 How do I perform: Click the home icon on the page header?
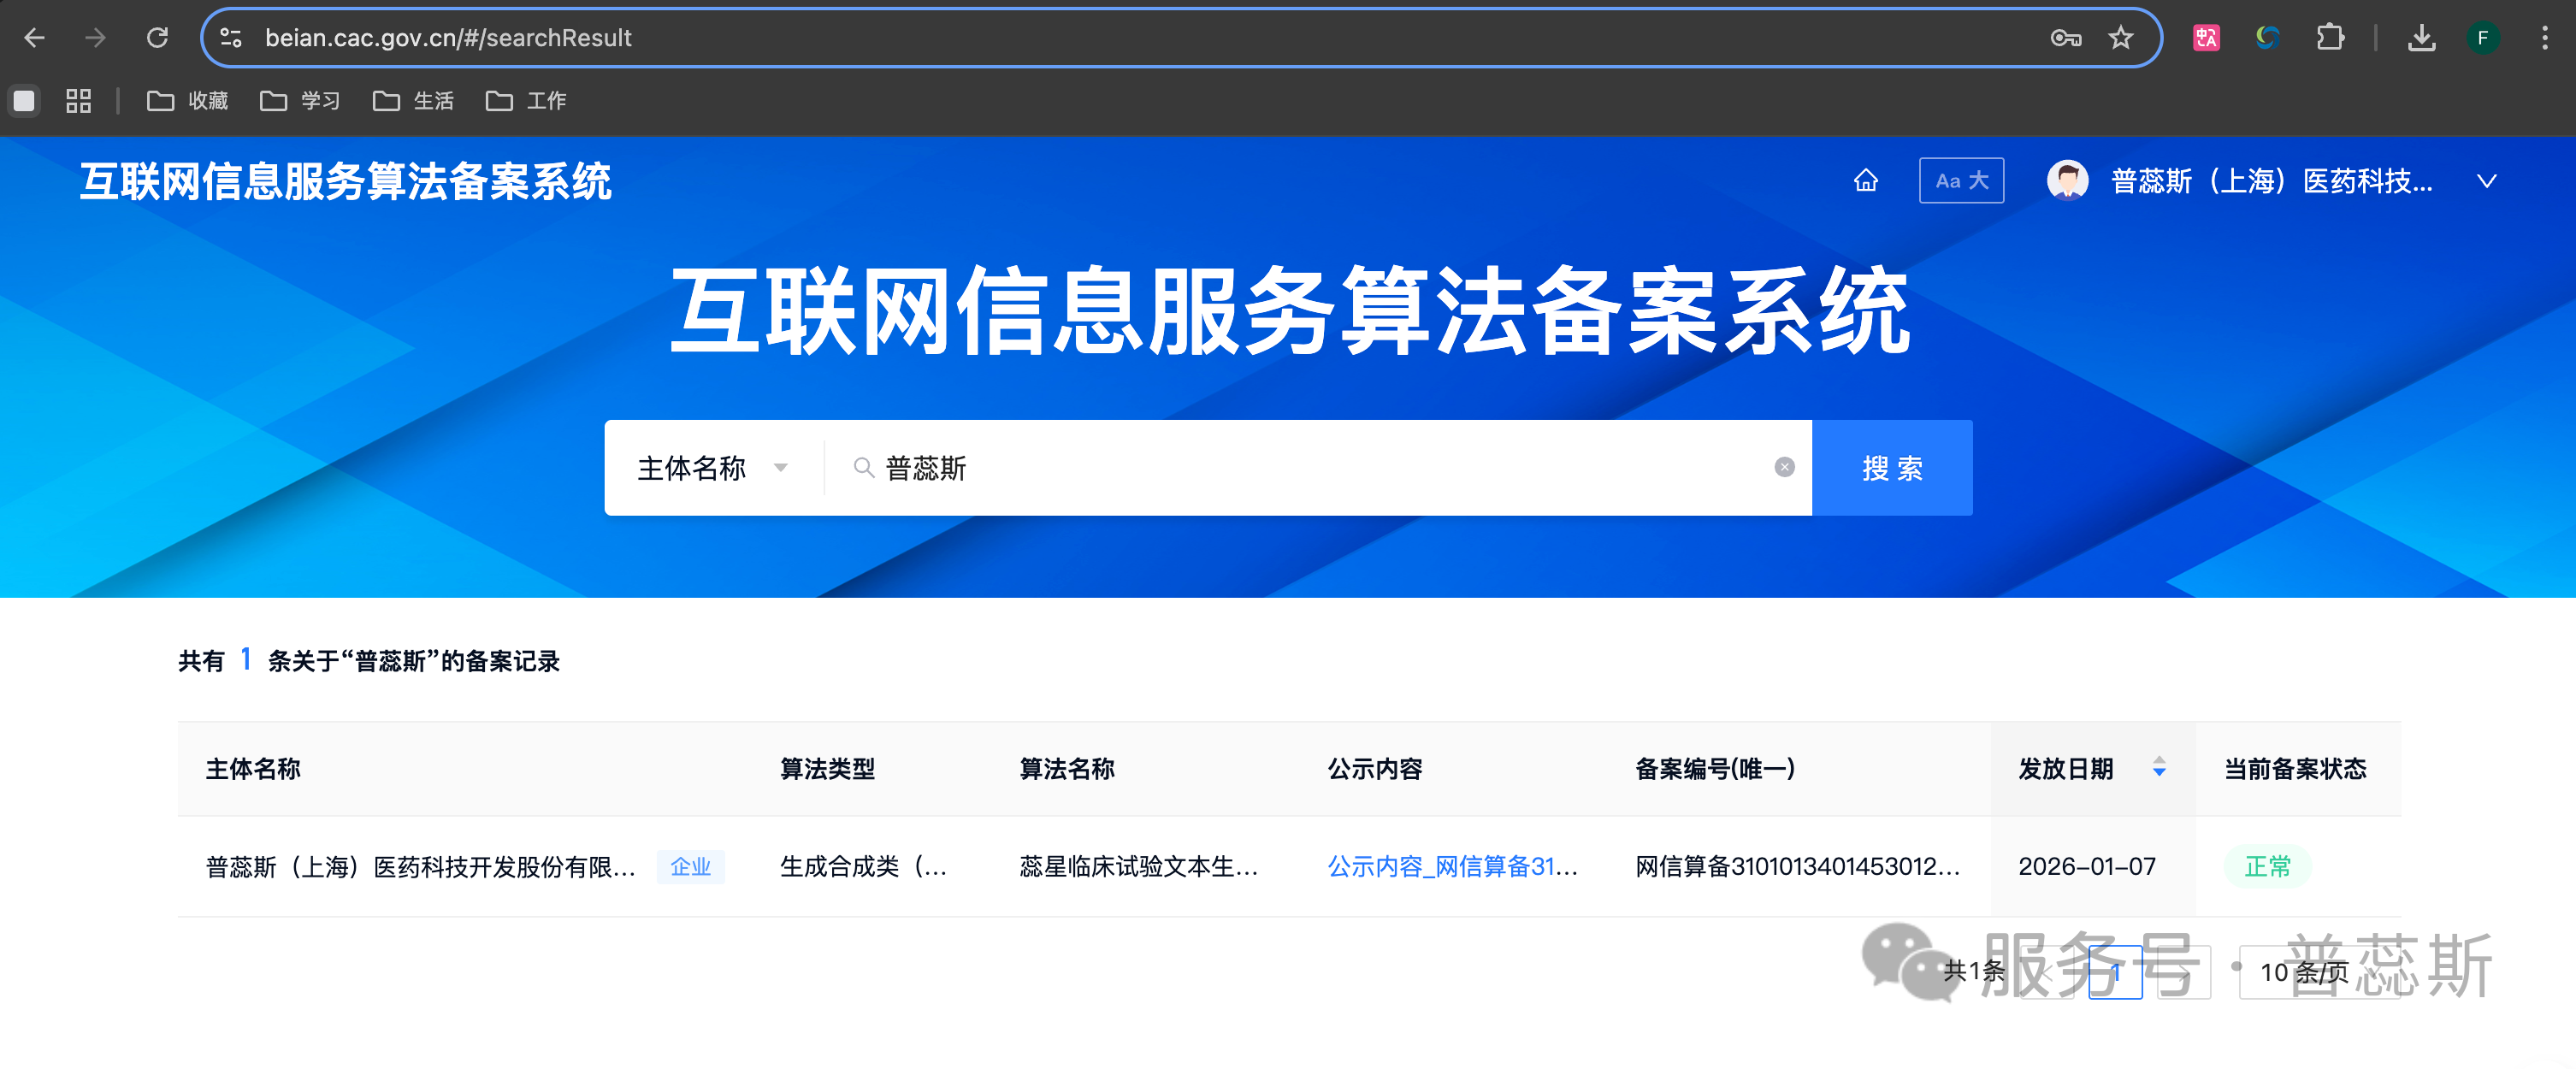[1866, 180]
